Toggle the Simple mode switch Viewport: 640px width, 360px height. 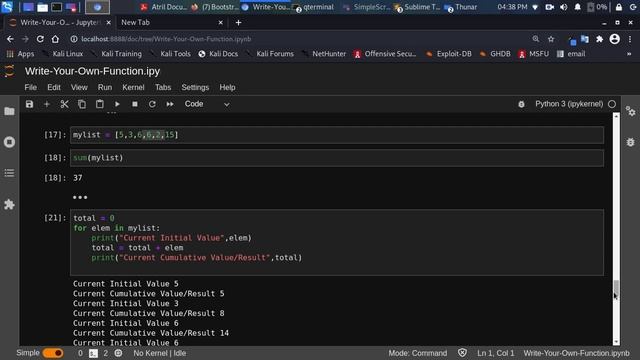(53, 353)
